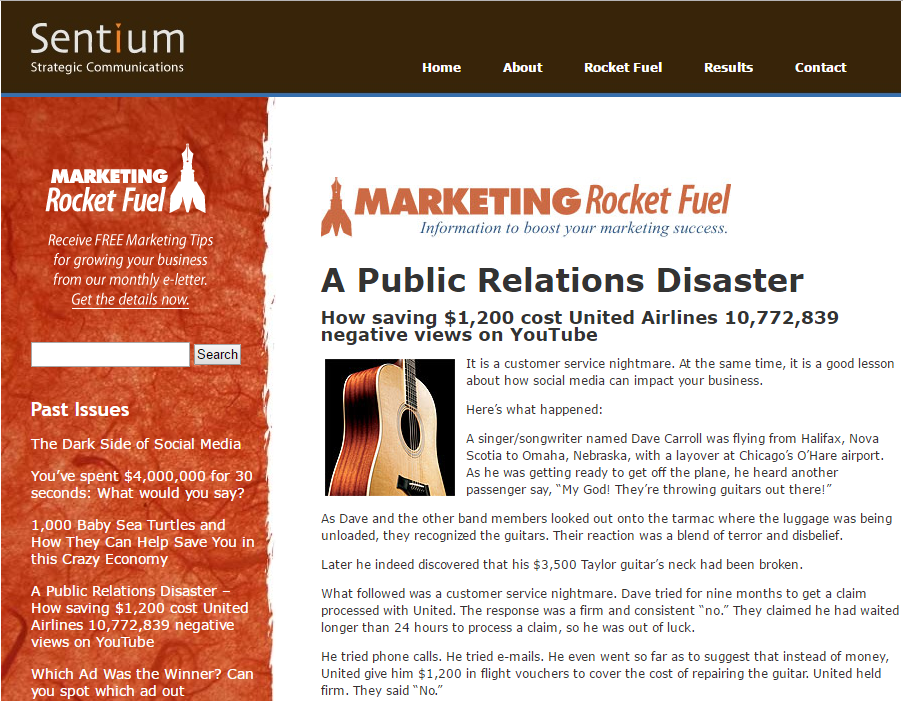
Task: Click the acoustic guitar photo
Action: (390, 428)
